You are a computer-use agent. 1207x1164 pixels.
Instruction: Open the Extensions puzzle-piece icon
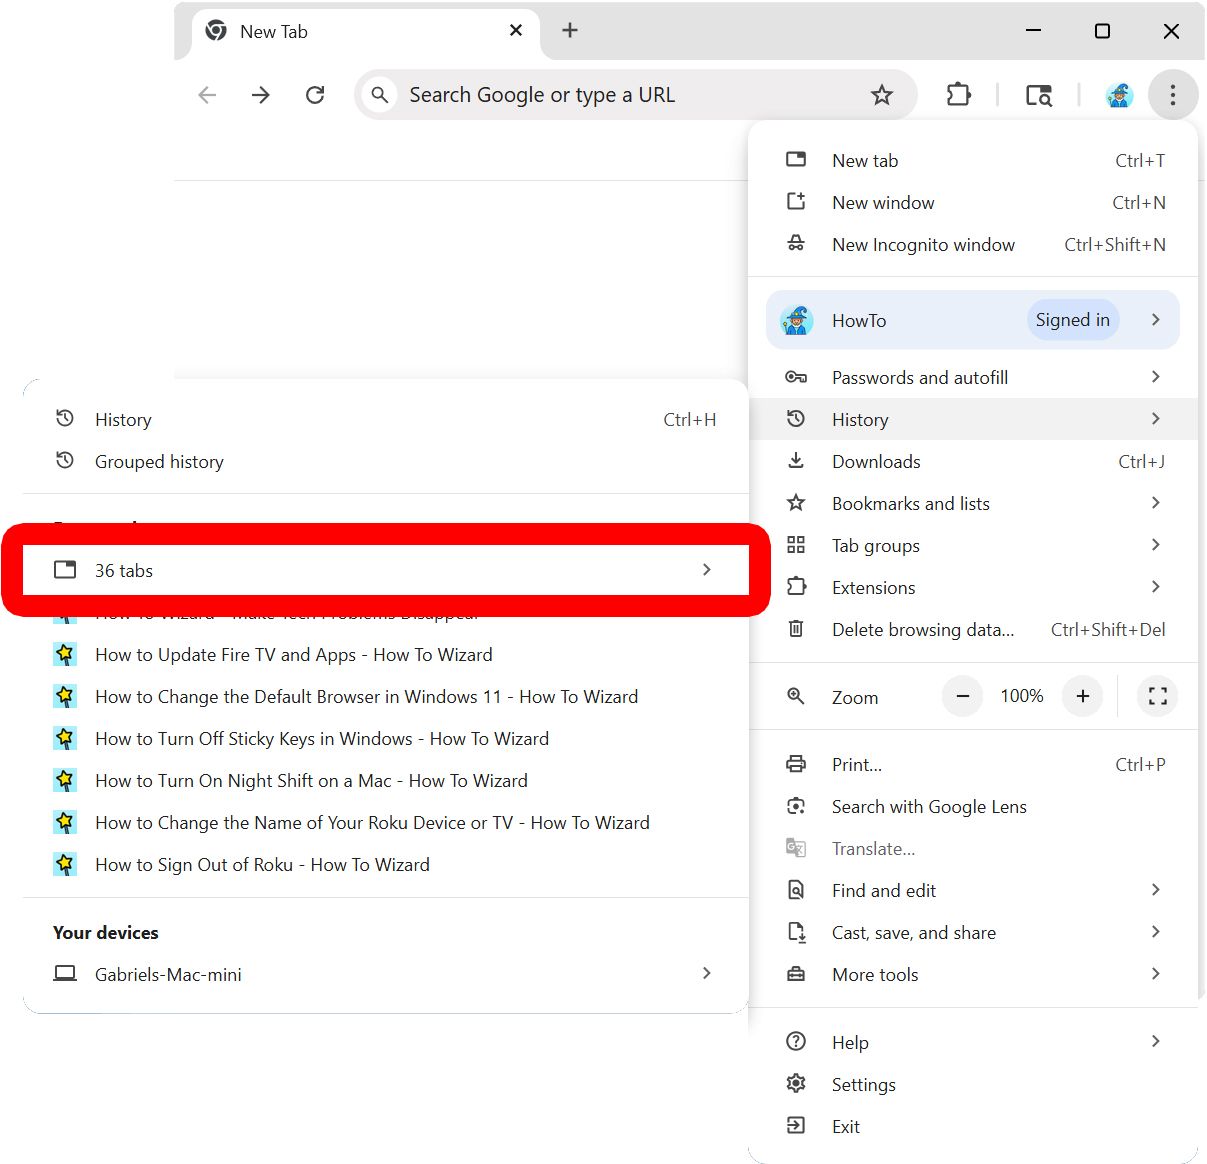[x=958, y=94]
